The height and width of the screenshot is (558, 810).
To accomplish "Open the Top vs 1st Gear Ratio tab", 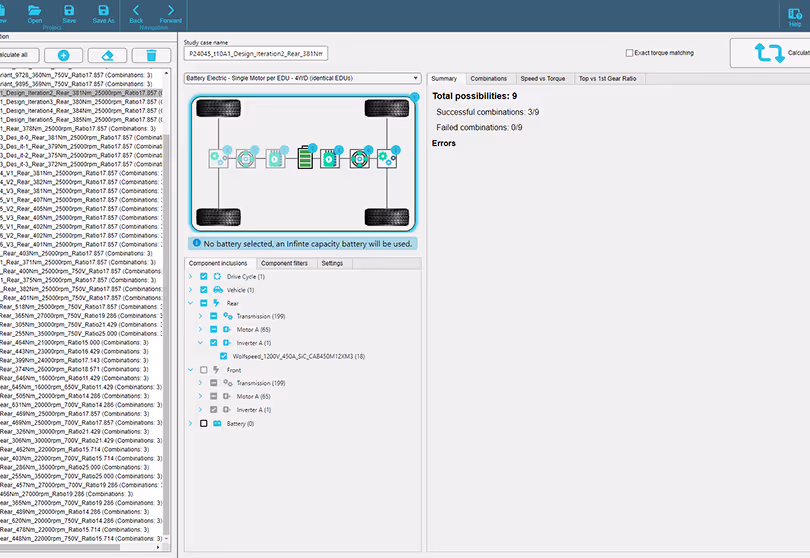I will (x=608, y=79).
